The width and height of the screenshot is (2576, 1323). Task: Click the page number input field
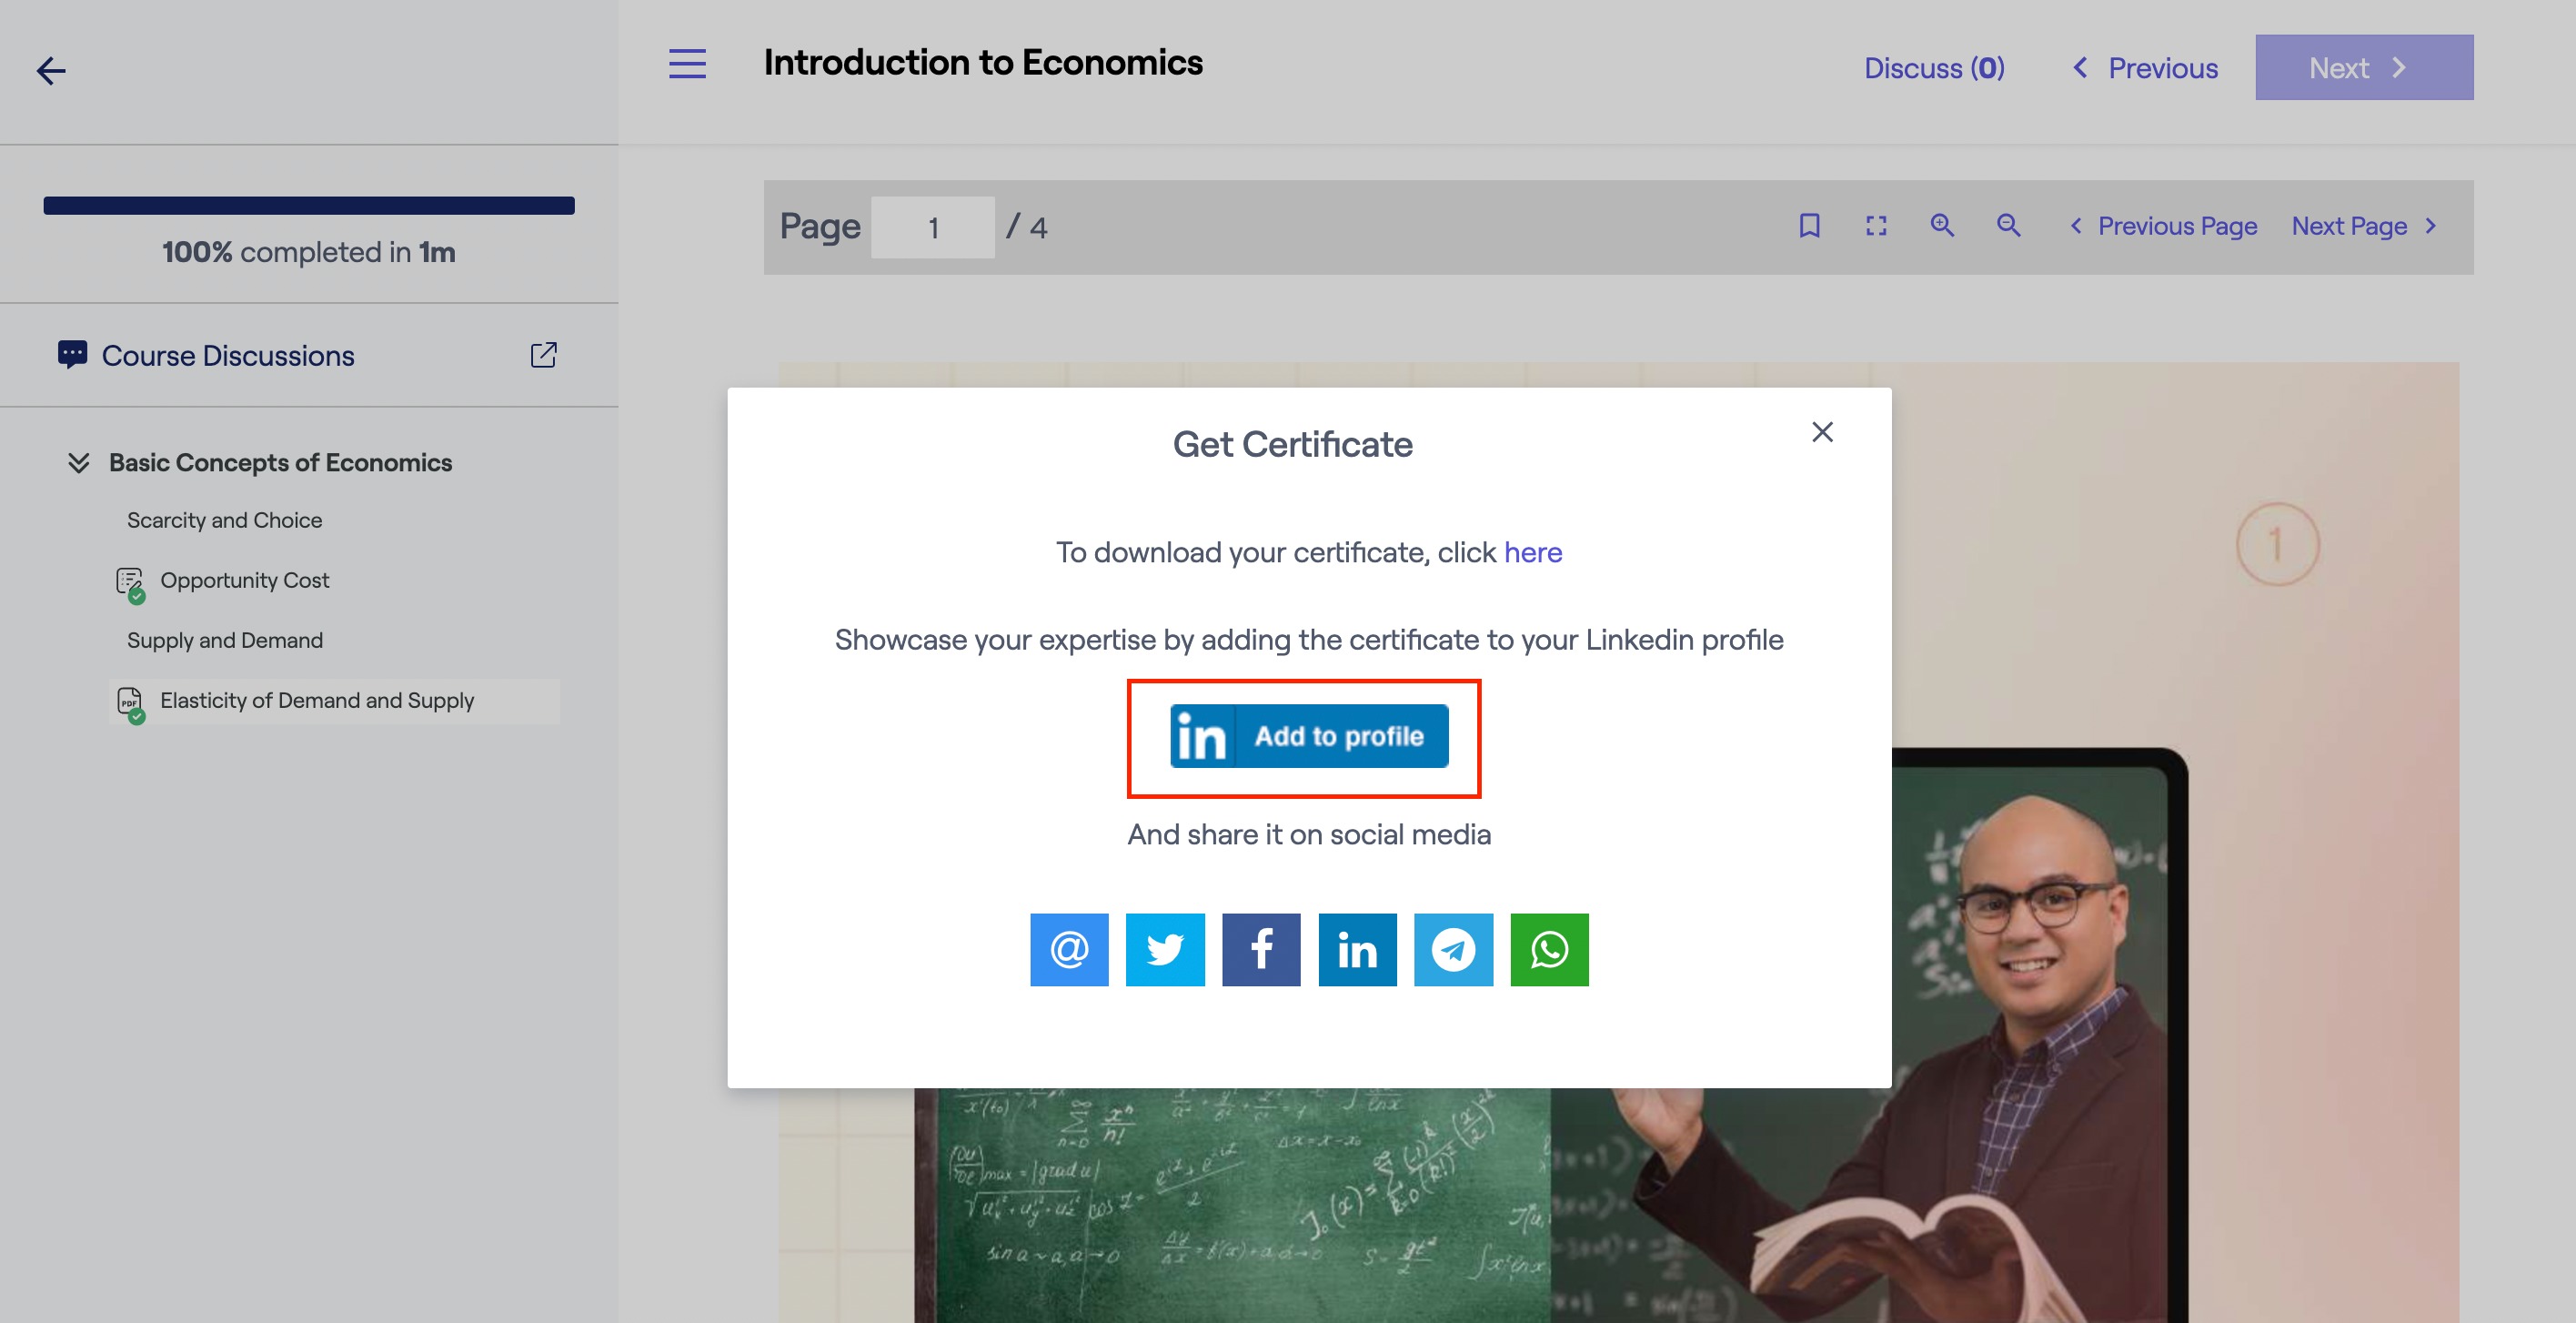coord(932,228)
